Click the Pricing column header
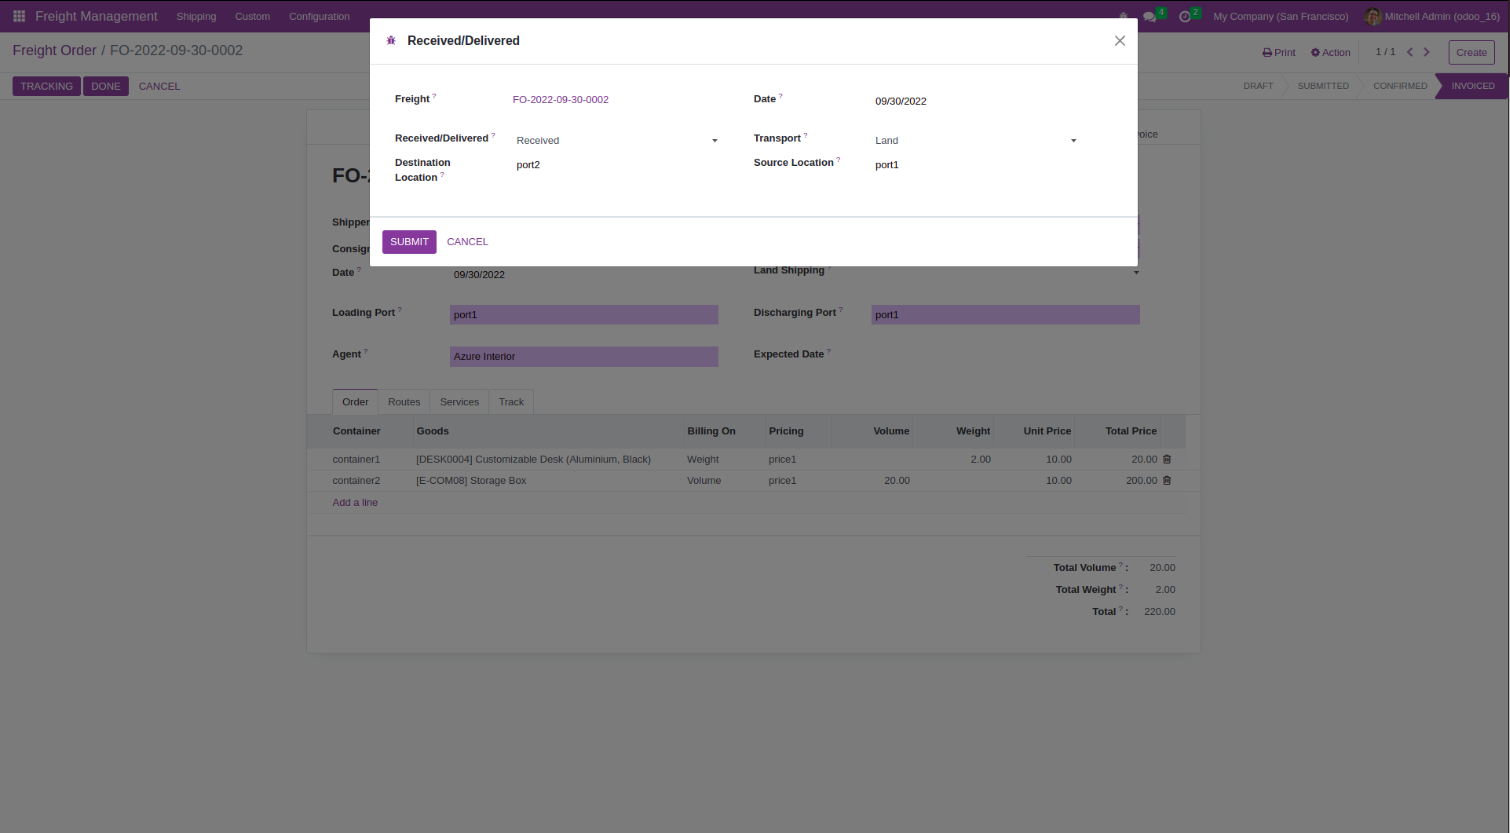Screen dimensions: 1510x833 786,431
